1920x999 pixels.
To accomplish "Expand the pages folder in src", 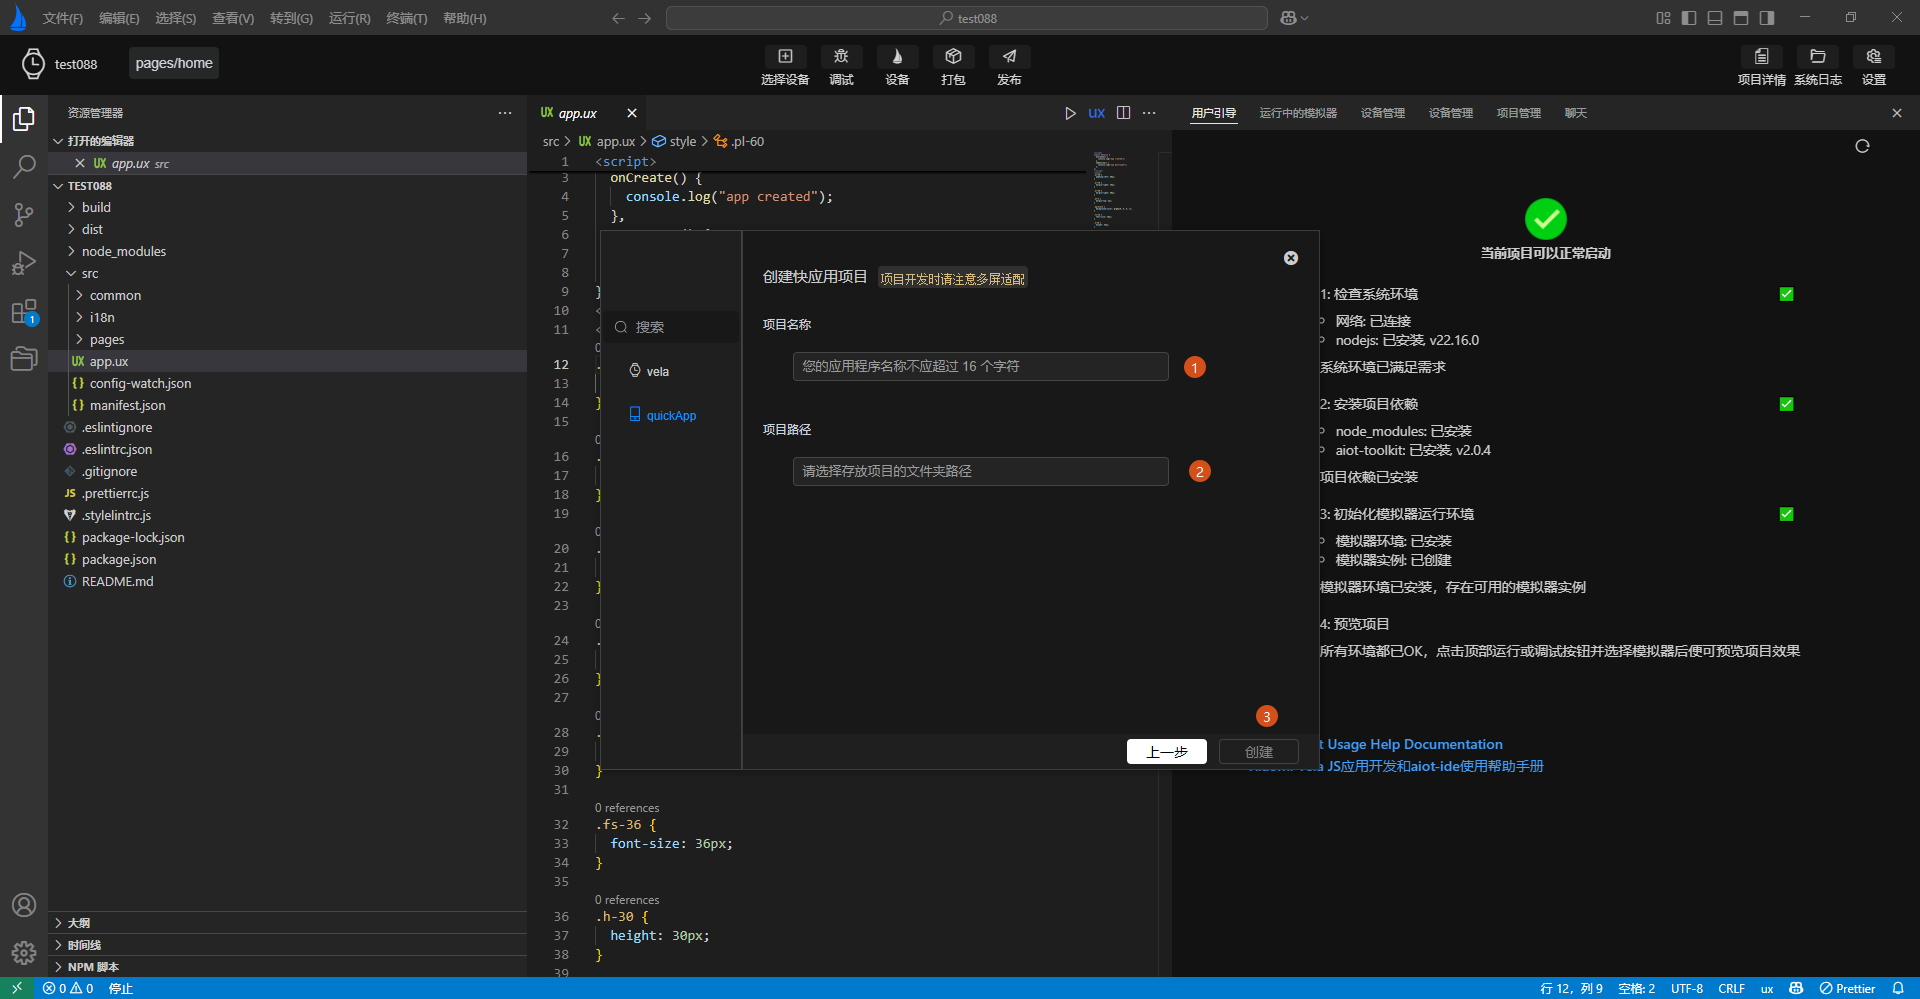I will (x=107, y=339).
